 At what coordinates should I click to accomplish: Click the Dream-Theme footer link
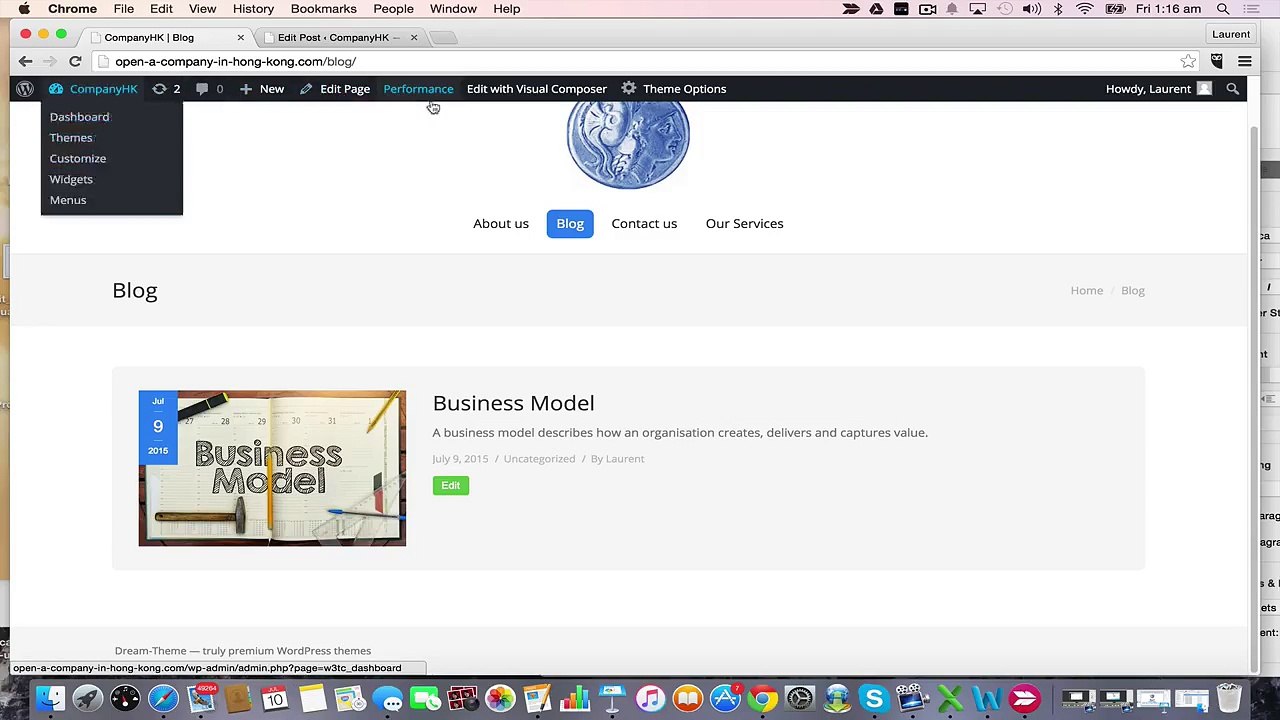coord(152,651)
